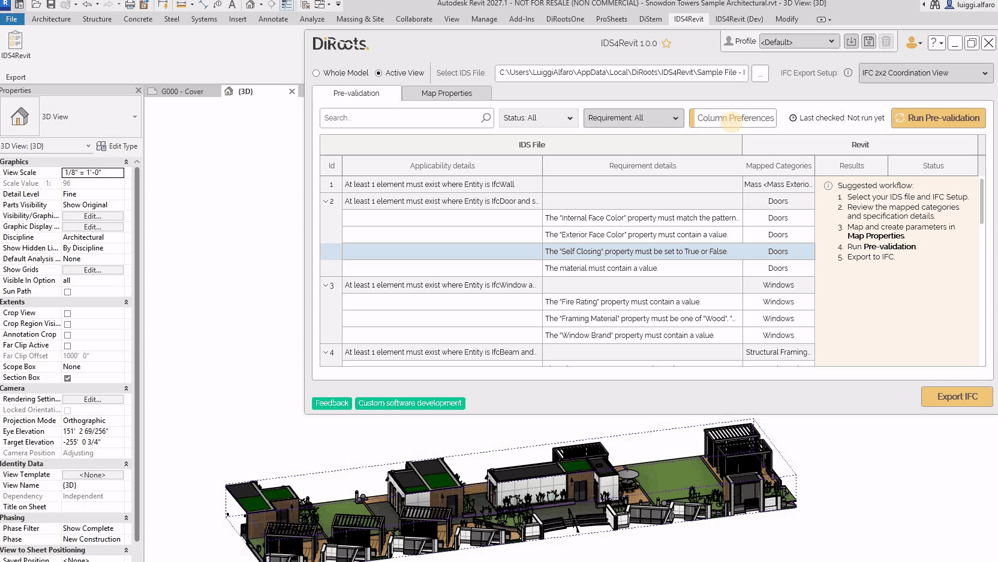The image size is (998, 562).
Task: Toggle the Far Clip Active checkbox
Action: pyautogui.click(x=67, y=346)
